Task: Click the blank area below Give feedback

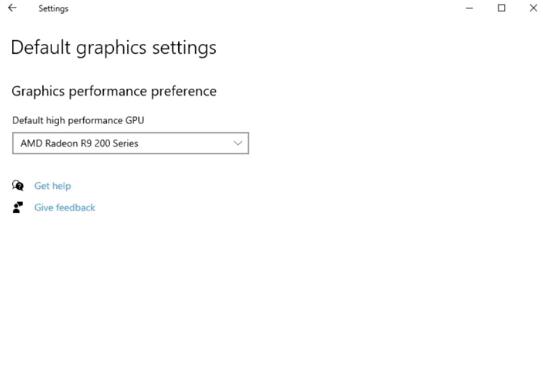Action: [139, 291]
